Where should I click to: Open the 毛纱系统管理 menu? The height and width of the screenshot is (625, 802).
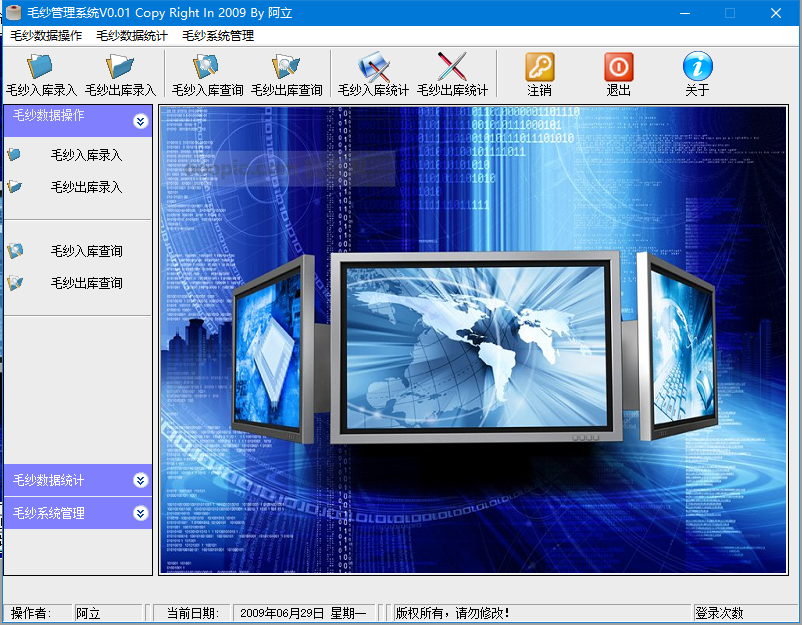pyautogui.click(x=218, y=36)
